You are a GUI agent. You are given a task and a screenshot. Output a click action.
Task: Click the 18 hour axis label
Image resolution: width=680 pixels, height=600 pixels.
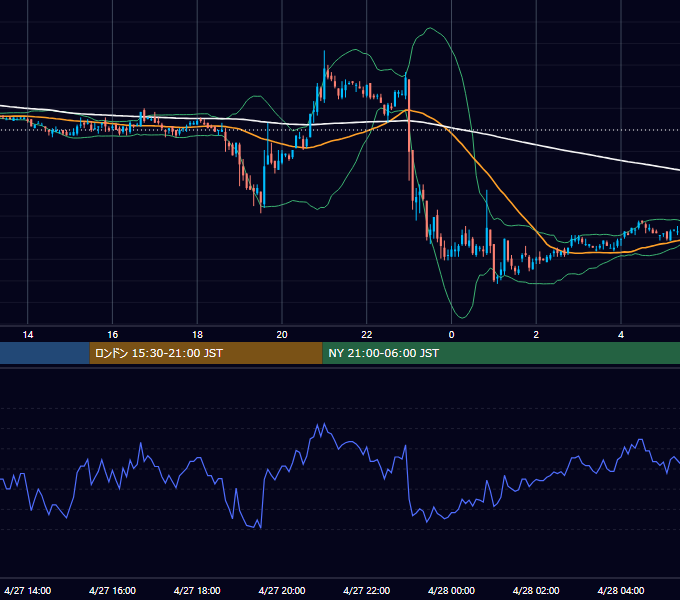197,335
